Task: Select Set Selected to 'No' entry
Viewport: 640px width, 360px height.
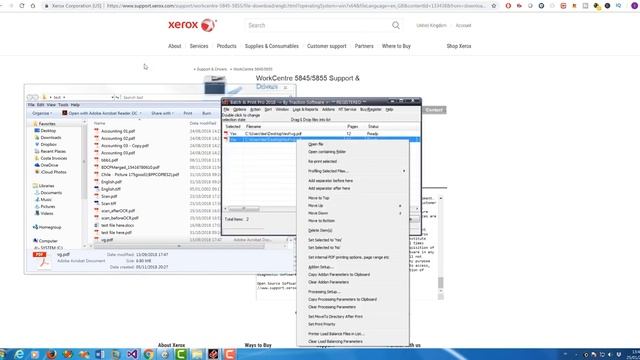Action: pyautogui.click(x=324, y=248)
